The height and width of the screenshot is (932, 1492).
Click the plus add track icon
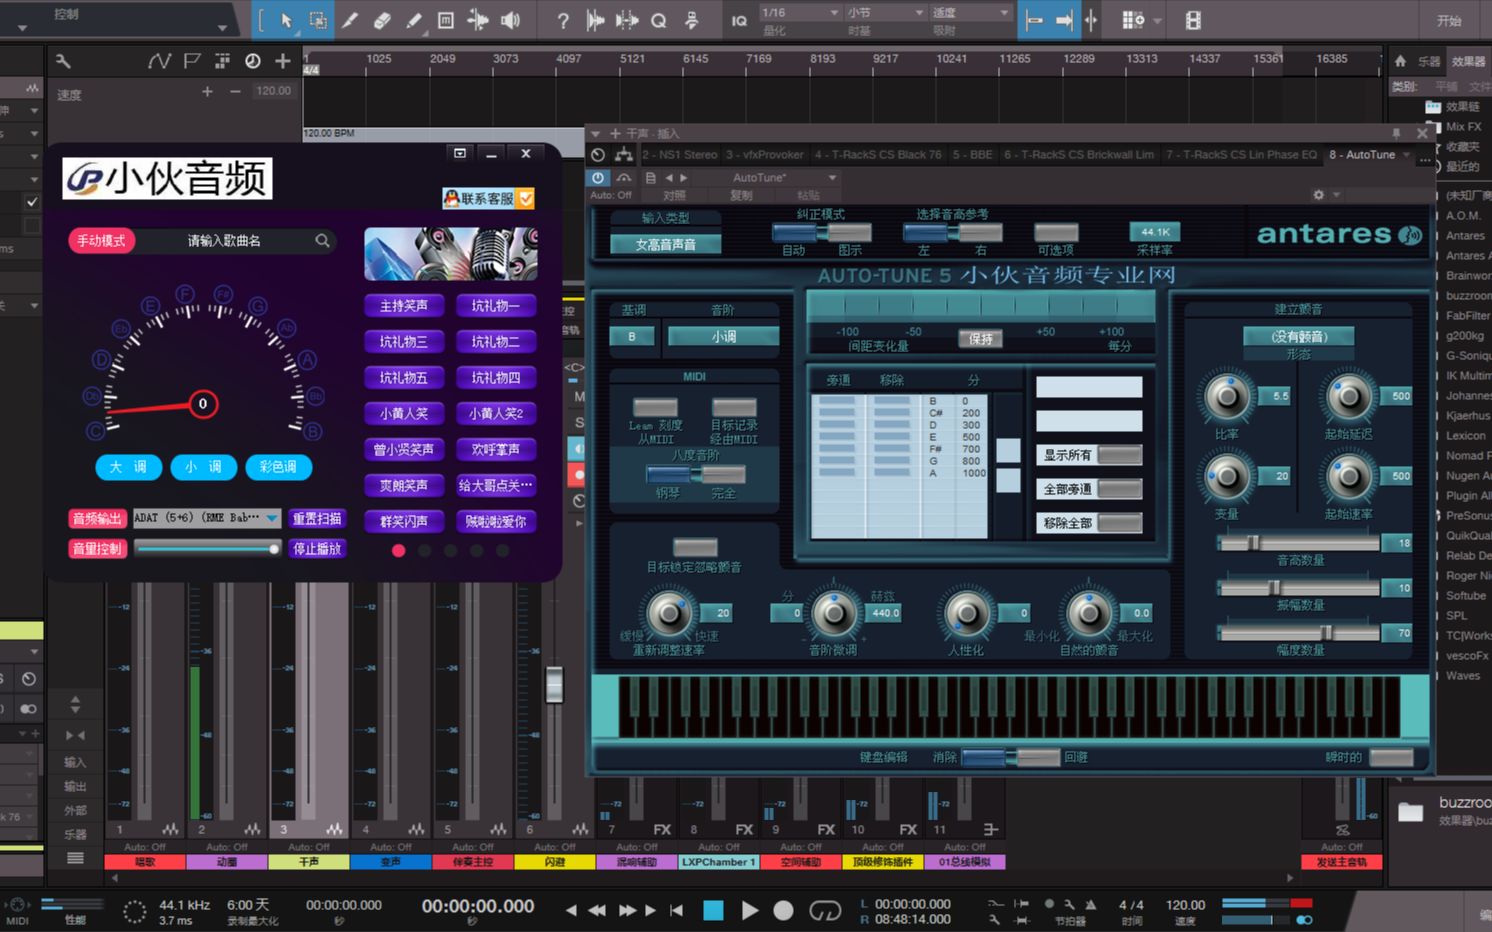pyautogui.click(x=283, y=61)
